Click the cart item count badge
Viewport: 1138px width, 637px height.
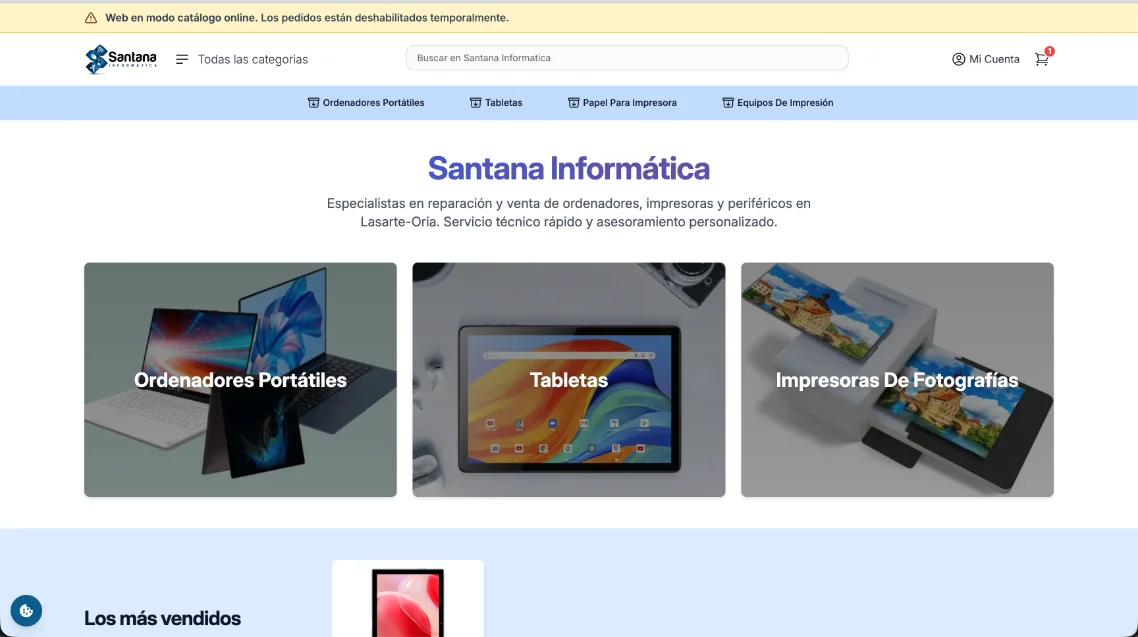[1049, 52]
